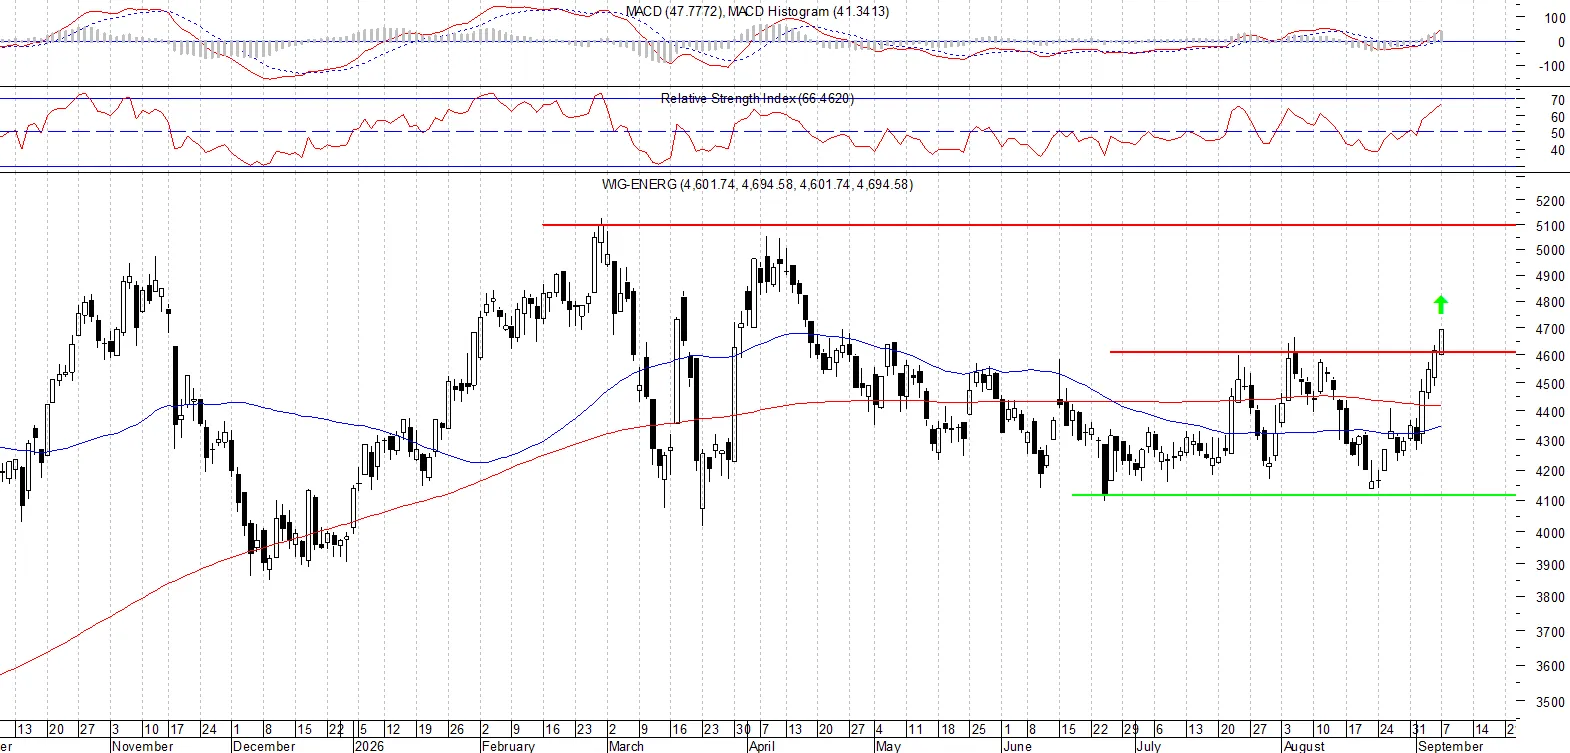Screen dimensions: 1570x753
Task: Click the short red resistance line near 4600
Action: (1312, 351)
